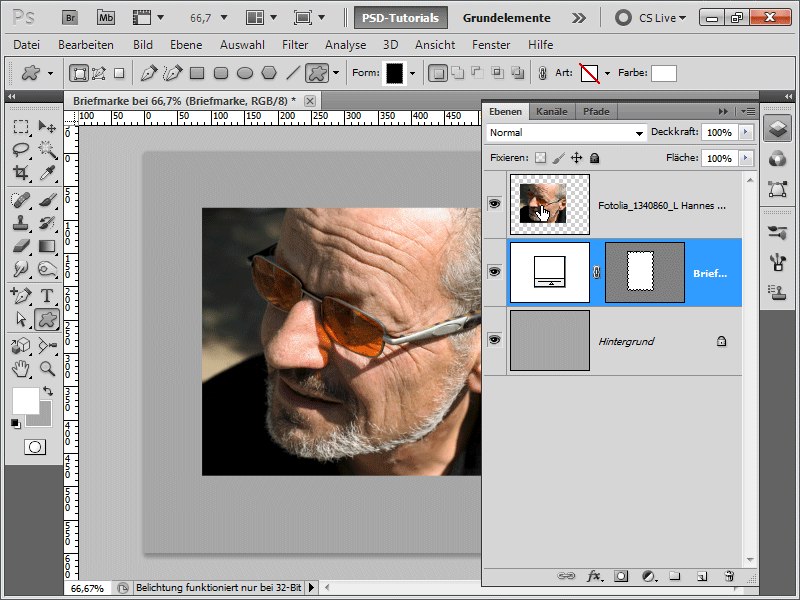This screenshot has width=800, height=600.
Task: Choose the Polygon shape in options bar
Action: [269, 73]
